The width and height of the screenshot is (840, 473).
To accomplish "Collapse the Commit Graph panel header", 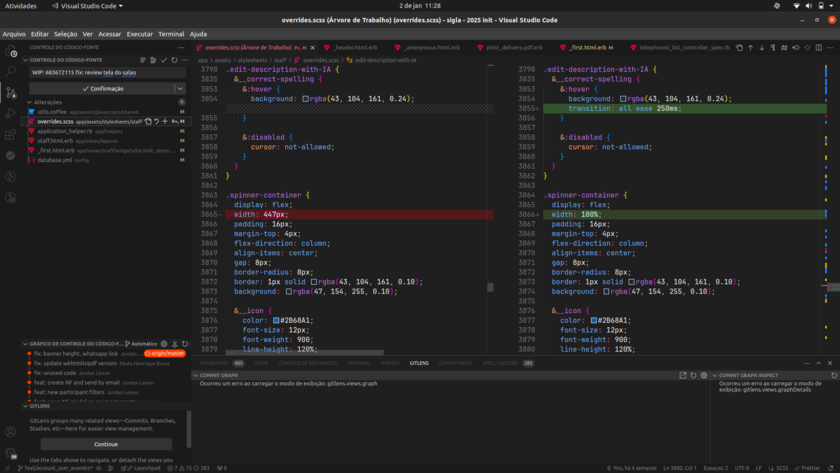I will click(x=196, y=376).
